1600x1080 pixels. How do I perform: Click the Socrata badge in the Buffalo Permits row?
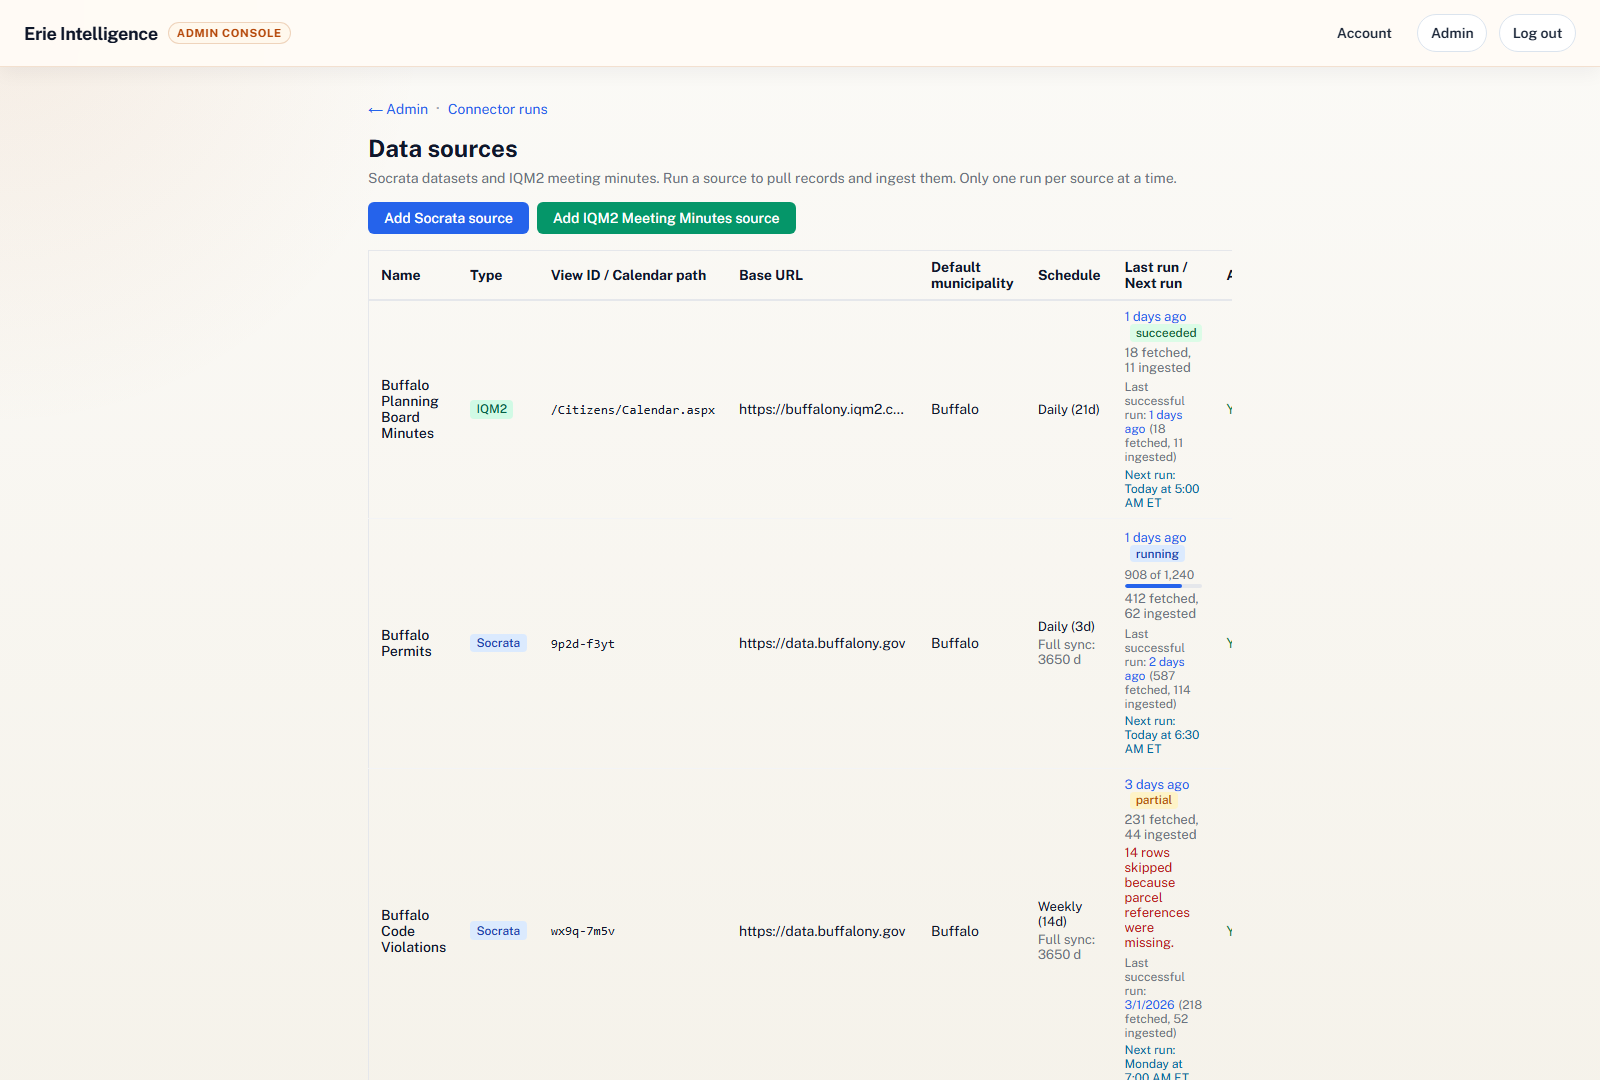[498, 643]
